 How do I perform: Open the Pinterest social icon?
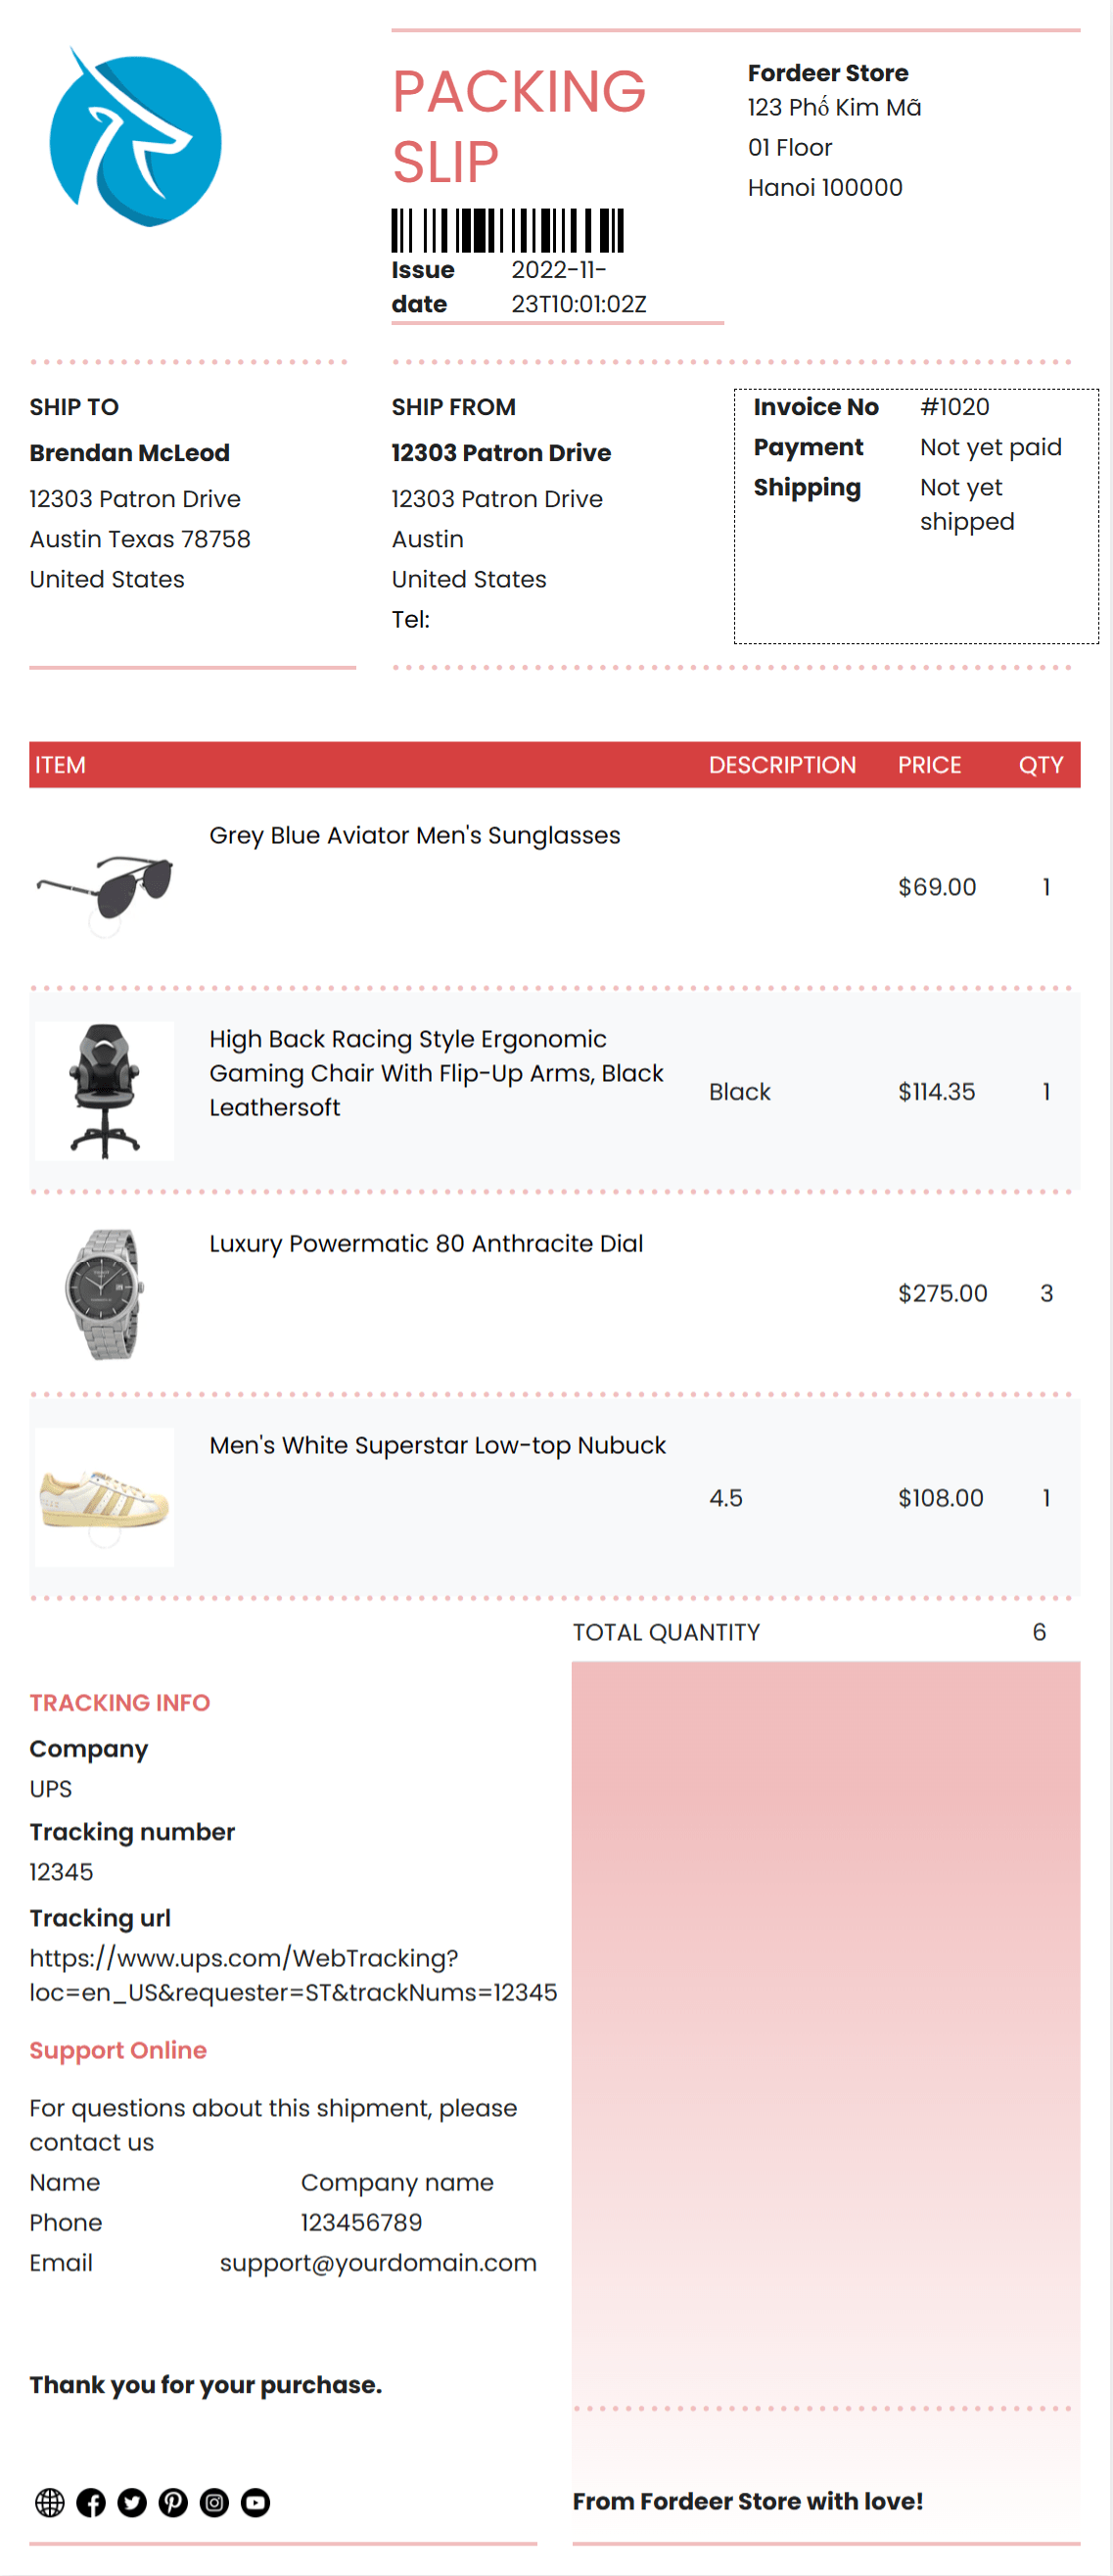pos(173,2501)
